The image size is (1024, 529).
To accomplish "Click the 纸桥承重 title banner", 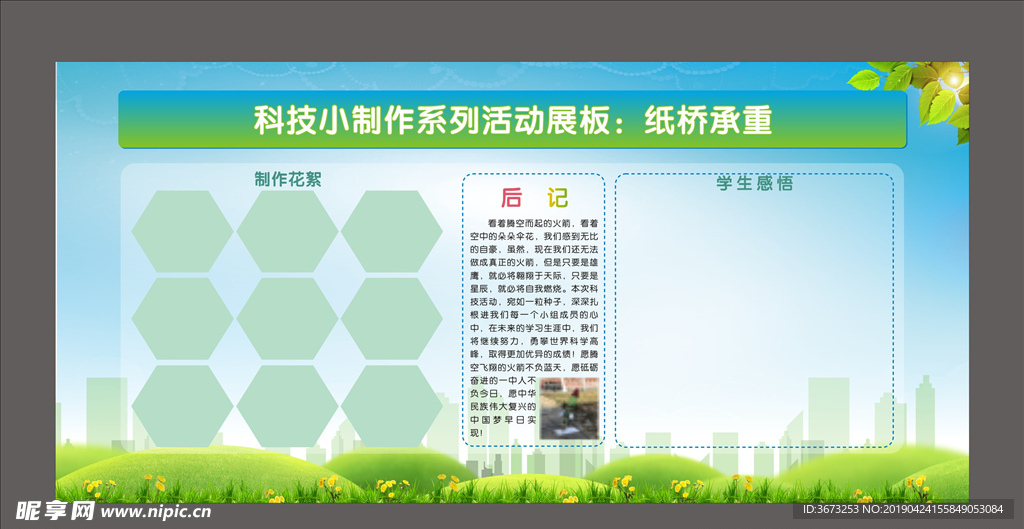I will tap(512, 120).
